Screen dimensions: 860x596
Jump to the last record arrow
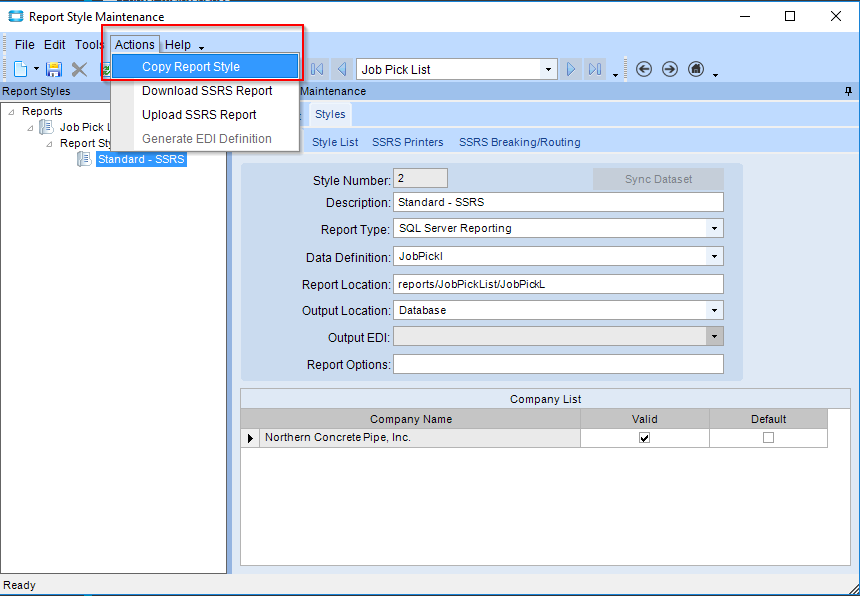pyautogui.click(x=596, y=69)
